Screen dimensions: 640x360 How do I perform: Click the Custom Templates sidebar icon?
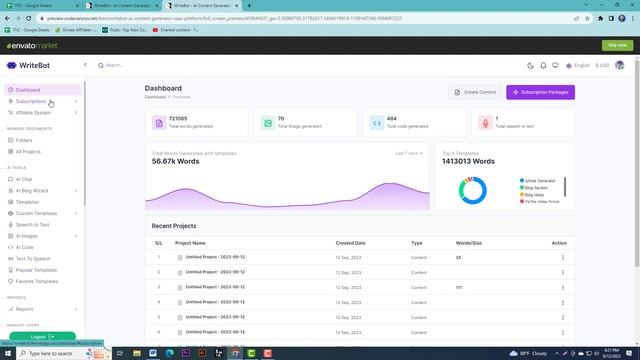click(x=11, y=213)
